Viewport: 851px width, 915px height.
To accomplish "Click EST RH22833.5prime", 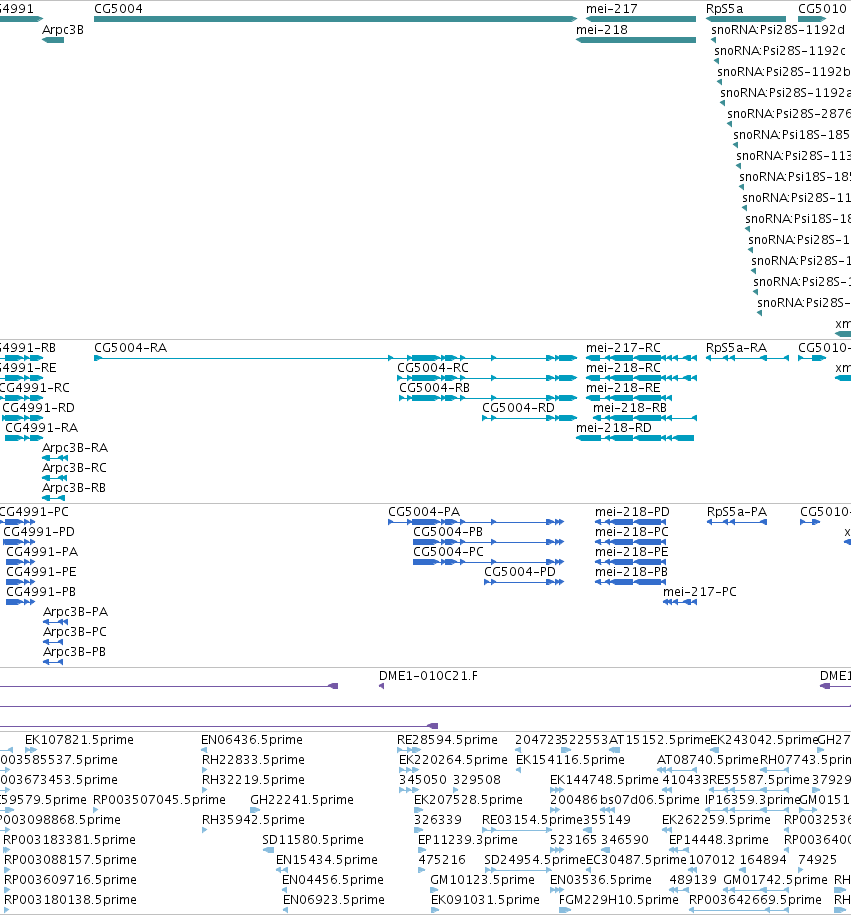I will point(253,759).
